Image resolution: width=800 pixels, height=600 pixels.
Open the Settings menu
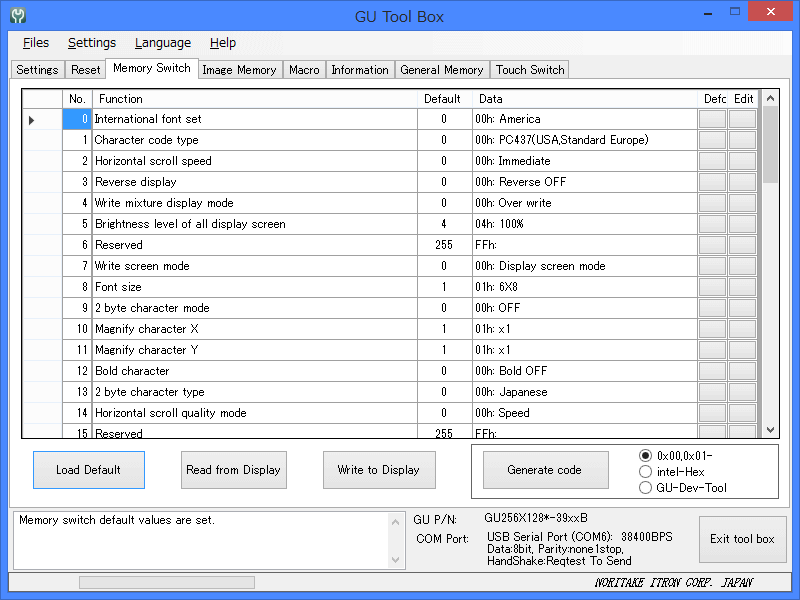(92, 43)
